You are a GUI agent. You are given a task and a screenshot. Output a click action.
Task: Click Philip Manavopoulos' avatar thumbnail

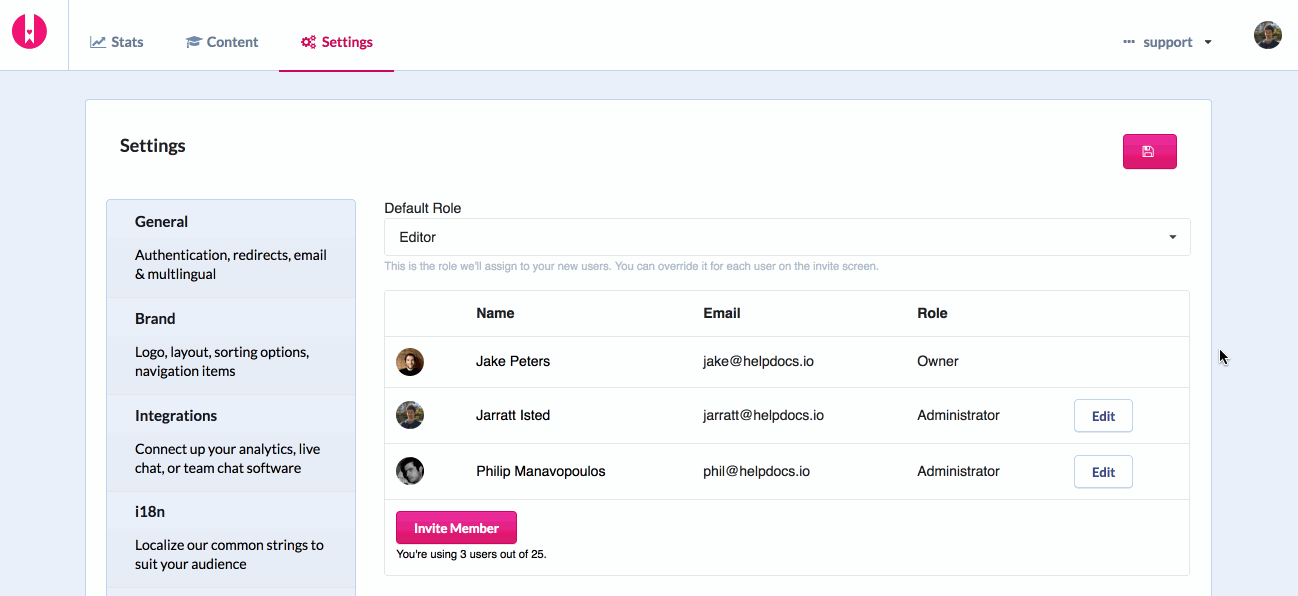(x=410, y=471)
